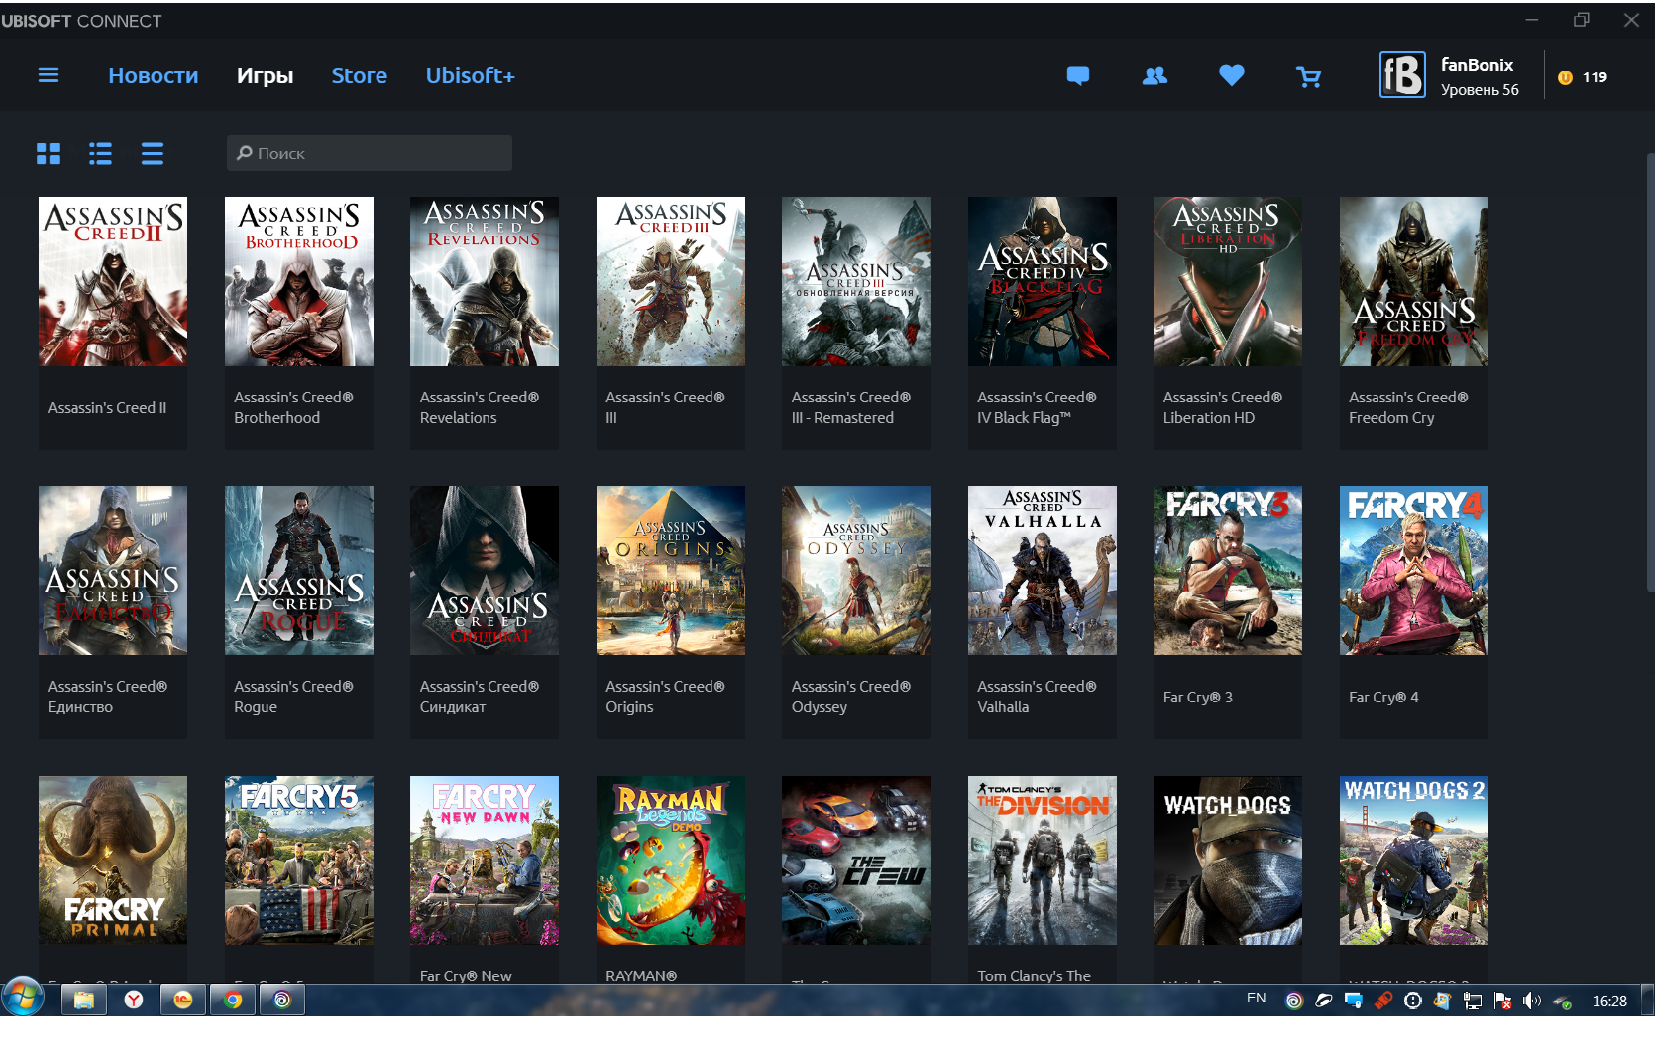Screen dimensions: 1680x1050
Task: Click the Поиск search field
Action: [369, 153]
